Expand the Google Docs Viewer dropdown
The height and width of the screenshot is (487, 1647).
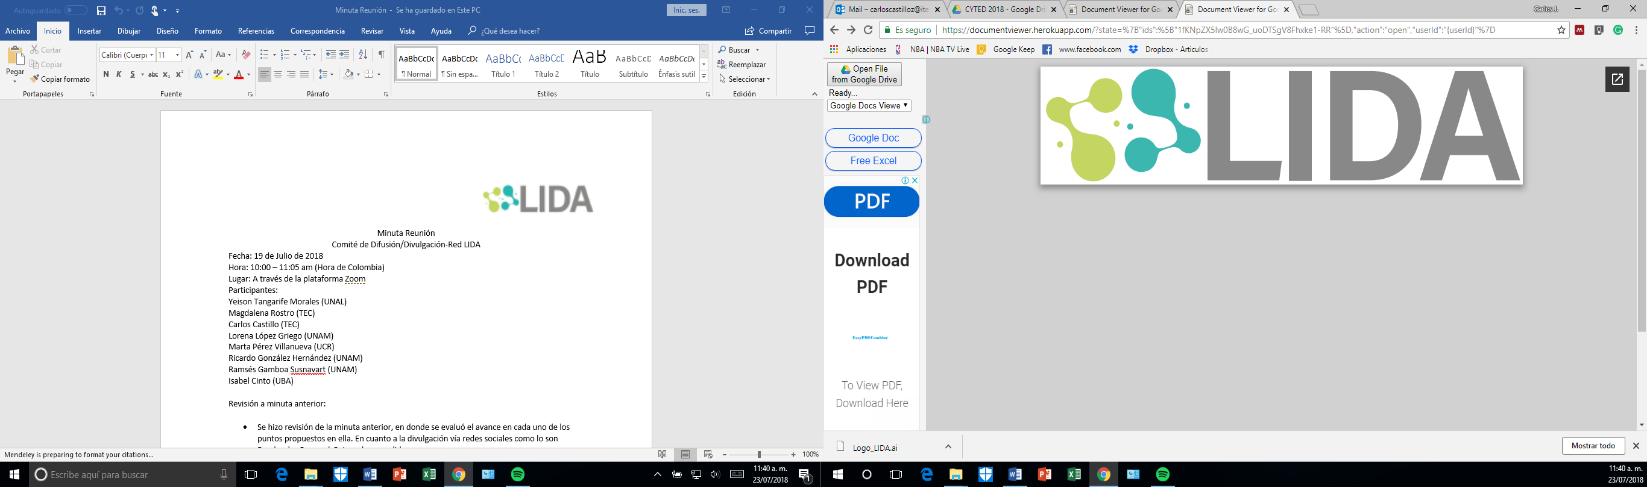click(x=869, y=105)
